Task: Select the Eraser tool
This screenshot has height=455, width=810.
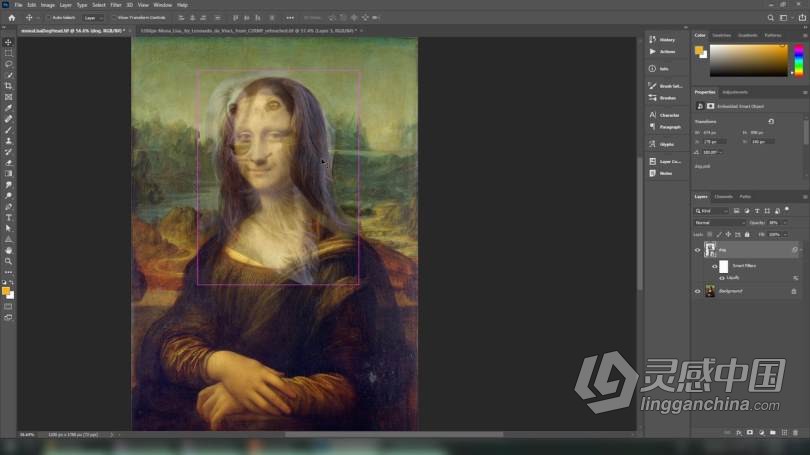Action: (x=8, y=163)
